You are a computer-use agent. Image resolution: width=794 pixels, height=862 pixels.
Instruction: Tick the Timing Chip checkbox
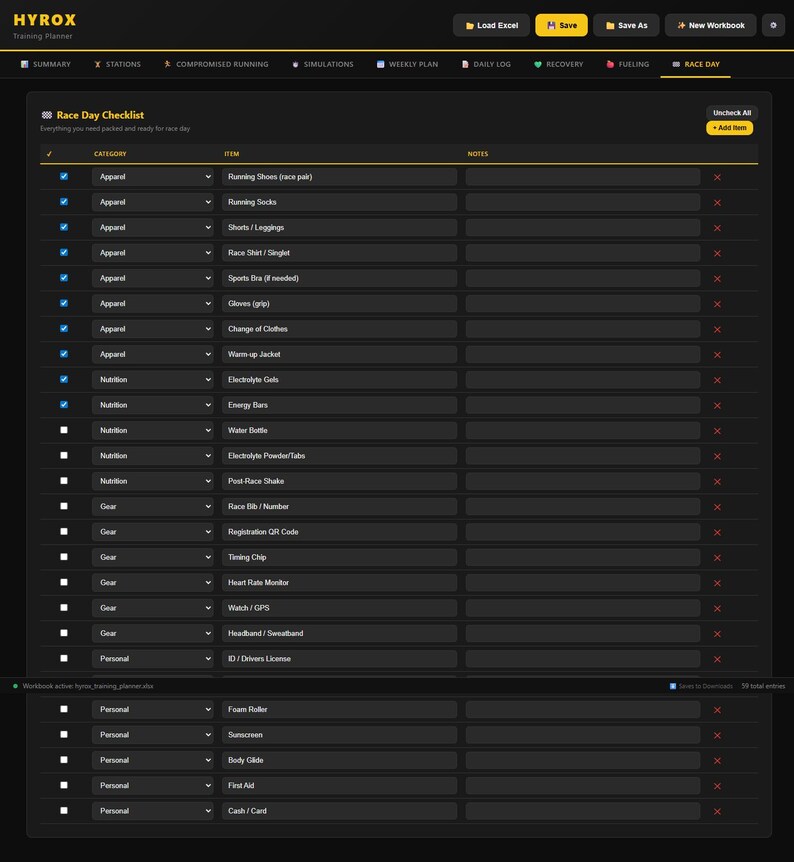64,557
